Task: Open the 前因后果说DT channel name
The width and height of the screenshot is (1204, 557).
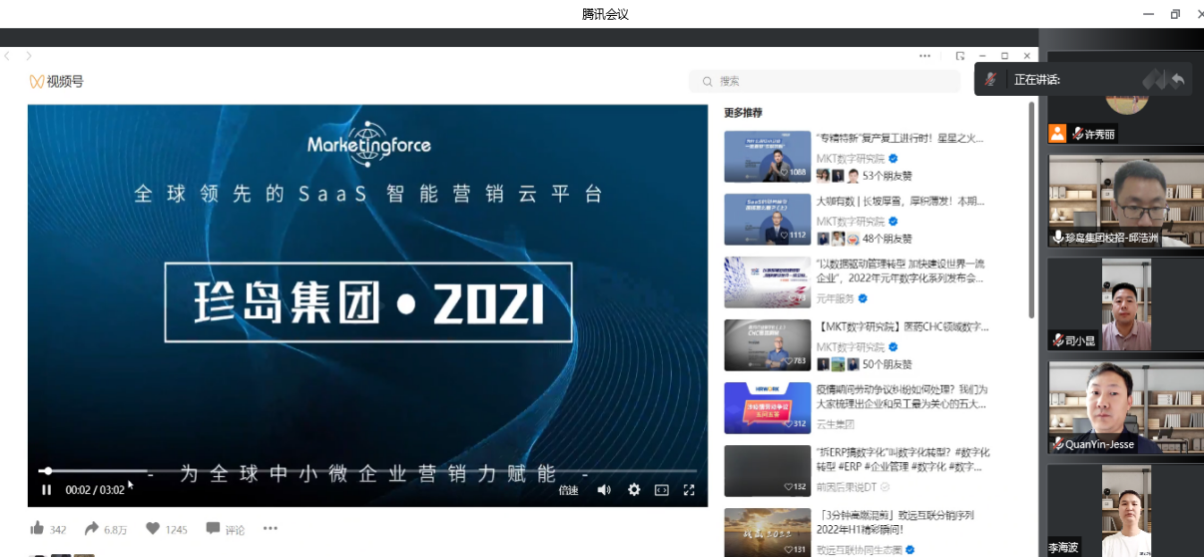Action: tap(846, 487)
